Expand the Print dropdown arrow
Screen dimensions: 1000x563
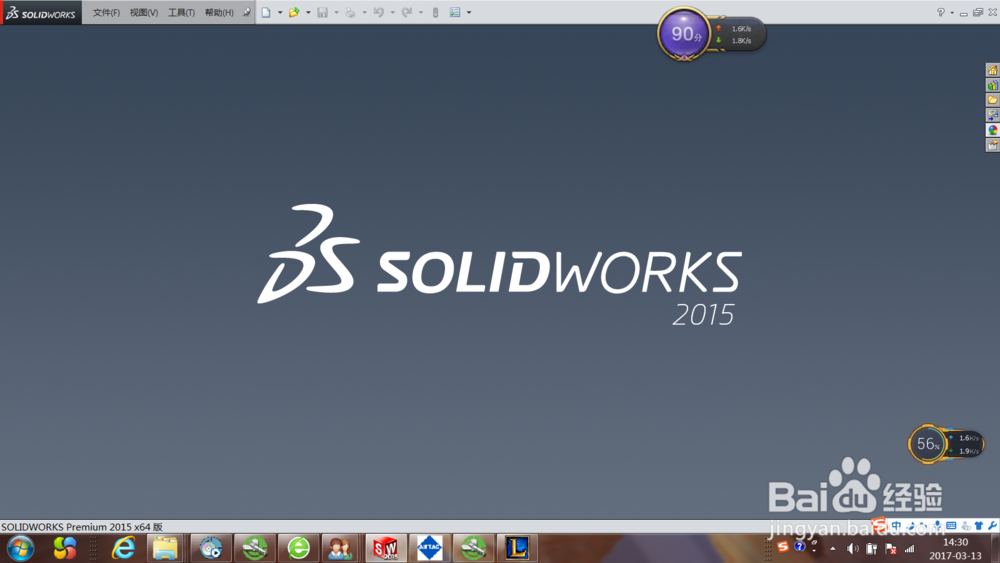[x=364, y=12]
